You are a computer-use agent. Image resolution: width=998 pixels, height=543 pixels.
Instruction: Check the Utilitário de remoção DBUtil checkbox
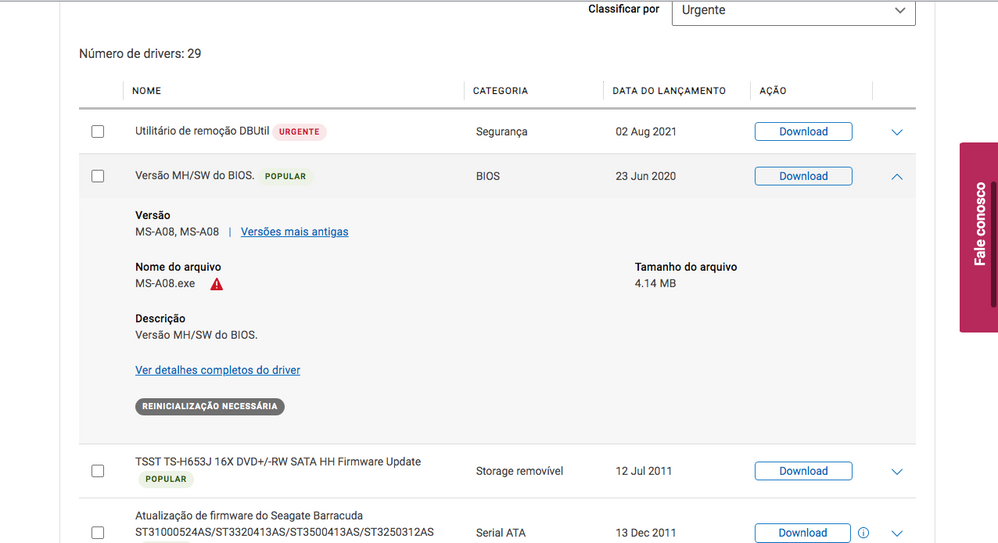[98, 132]
